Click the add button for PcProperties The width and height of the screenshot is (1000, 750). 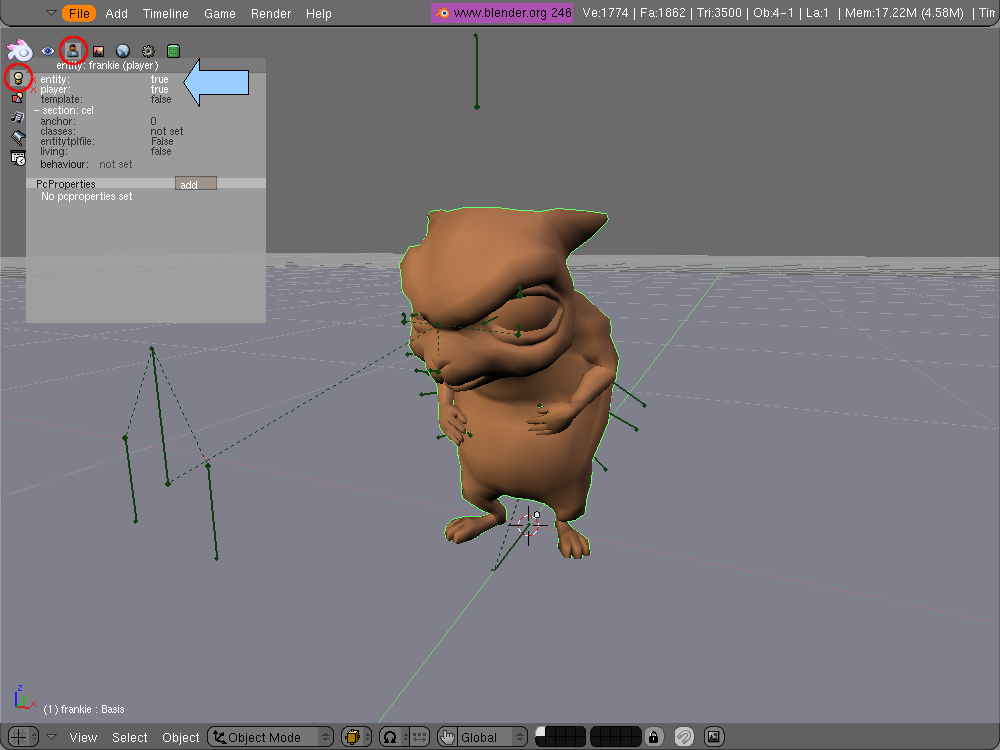(x=195, y=184)
